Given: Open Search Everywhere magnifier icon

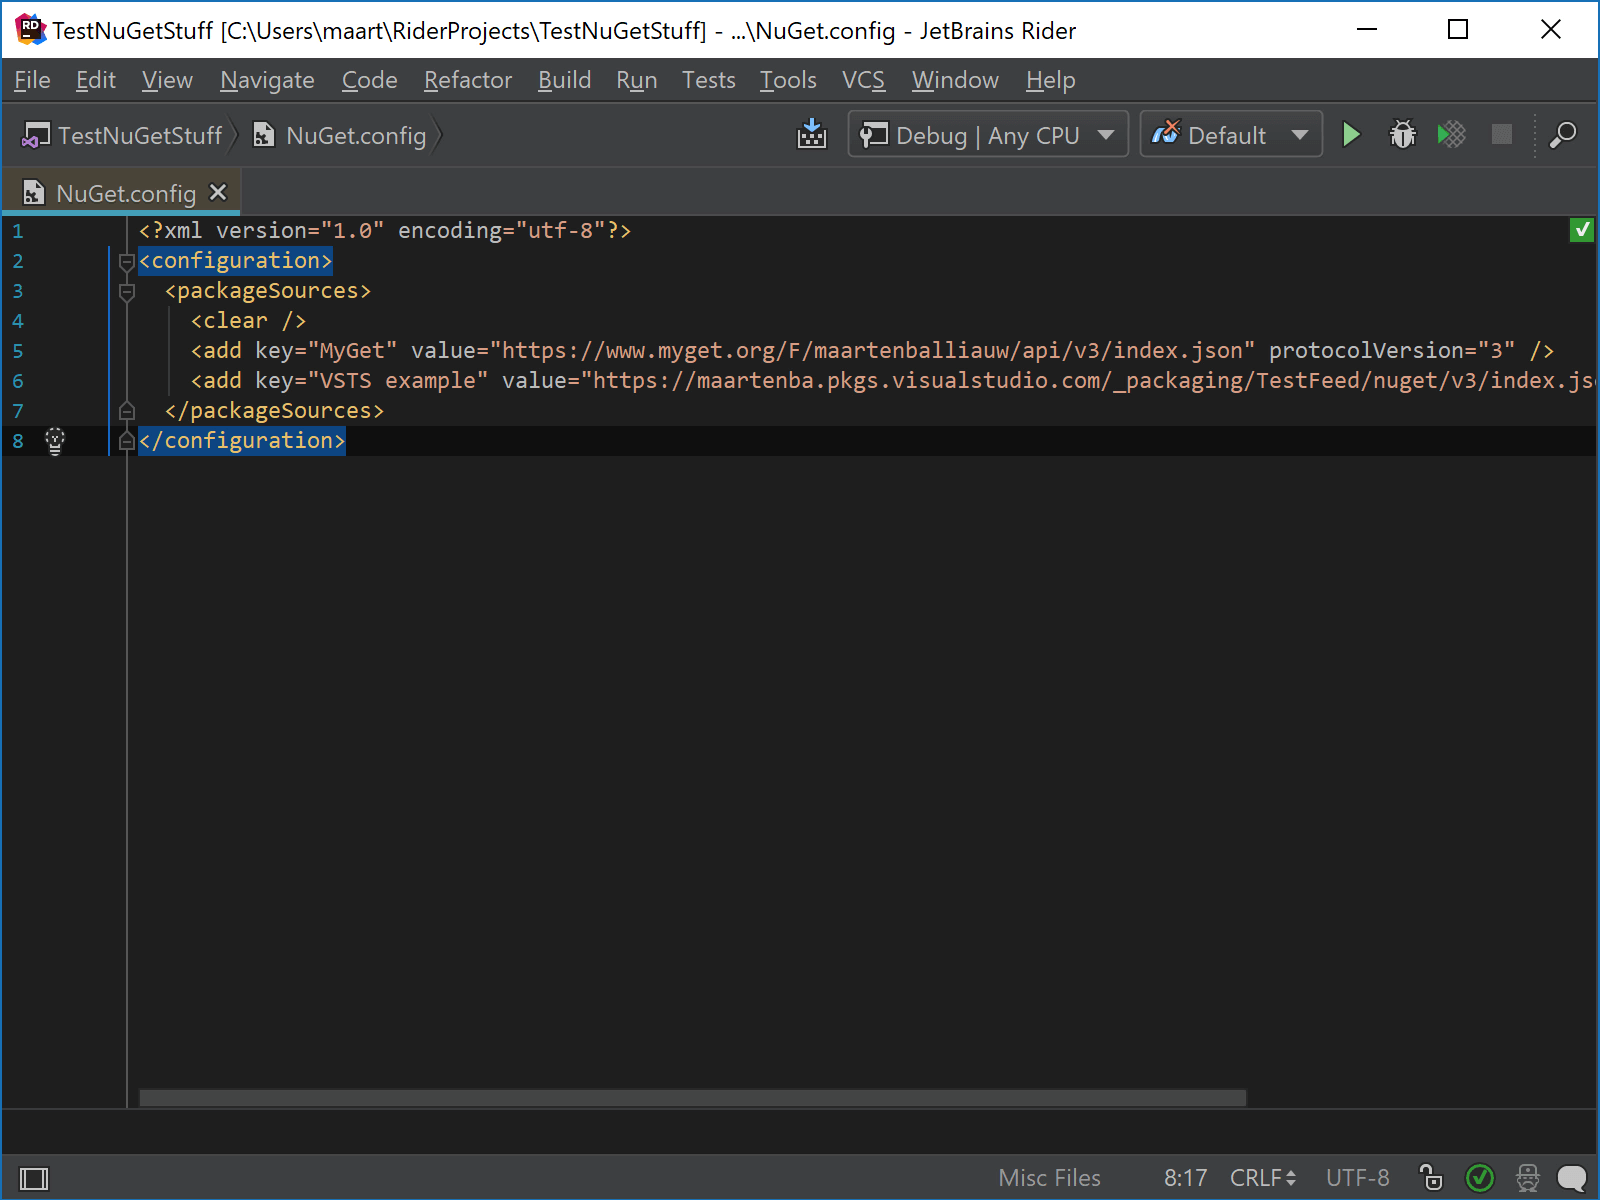Looking at the screenshot, I should tap(1563, 134).
